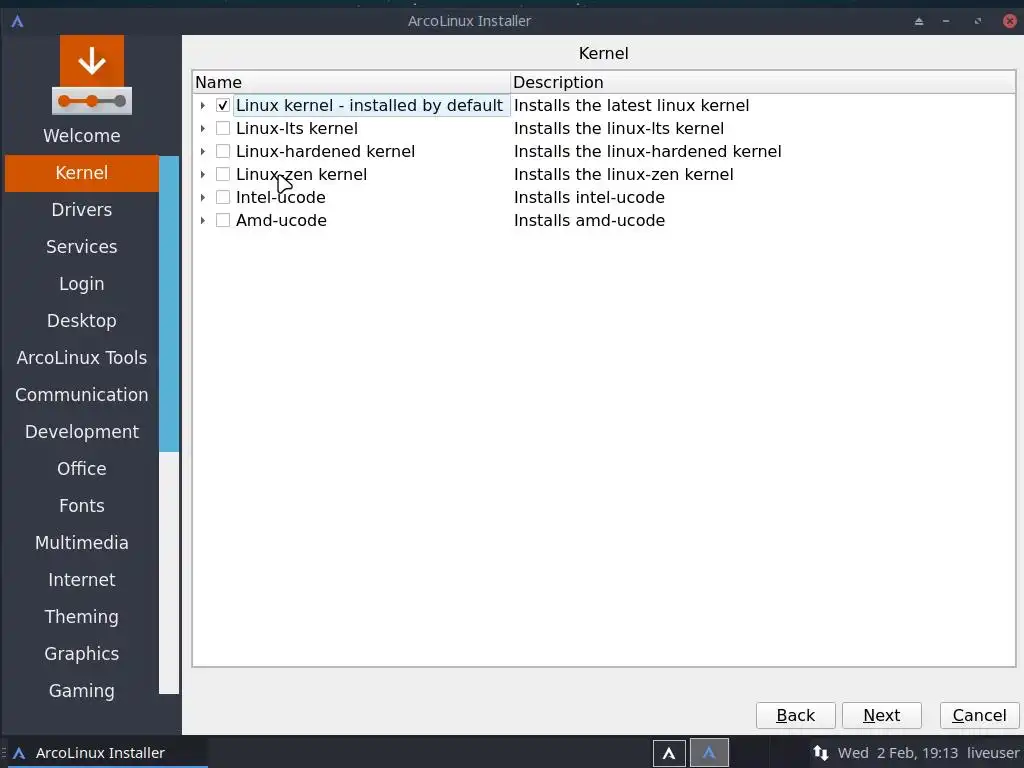Viewport: 1024px width, 768px height.
Task: Open the Development step
Action: (82, 432)
